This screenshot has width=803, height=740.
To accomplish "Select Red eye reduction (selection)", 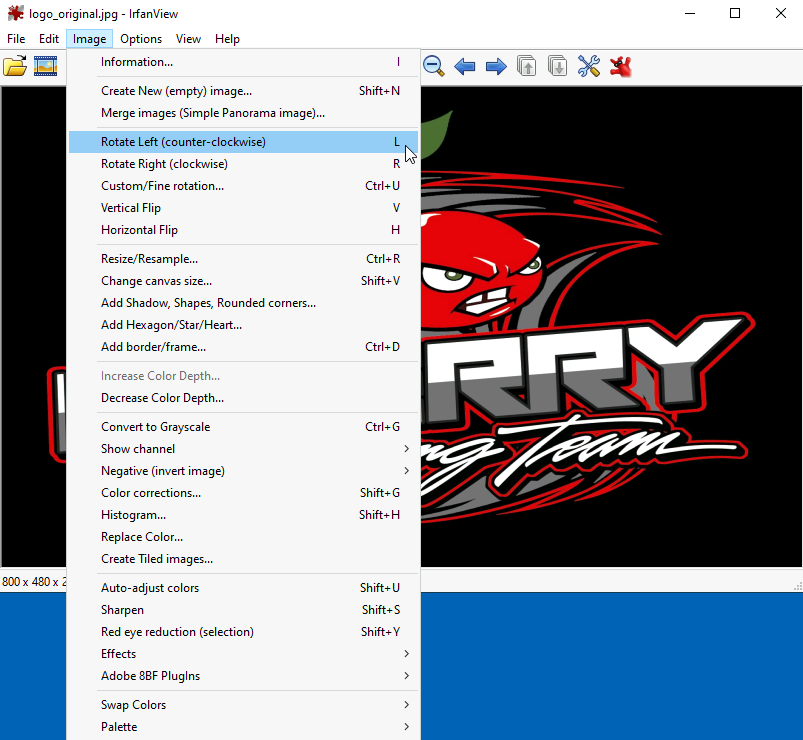I will point(243,632).
